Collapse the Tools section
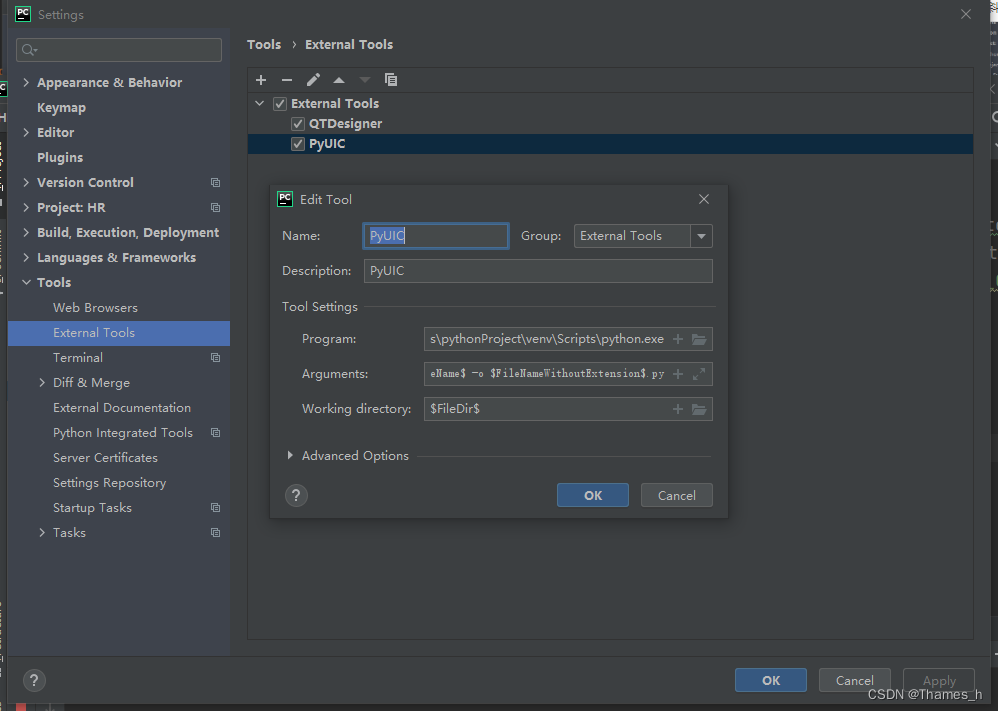 [x=26, y=283]
